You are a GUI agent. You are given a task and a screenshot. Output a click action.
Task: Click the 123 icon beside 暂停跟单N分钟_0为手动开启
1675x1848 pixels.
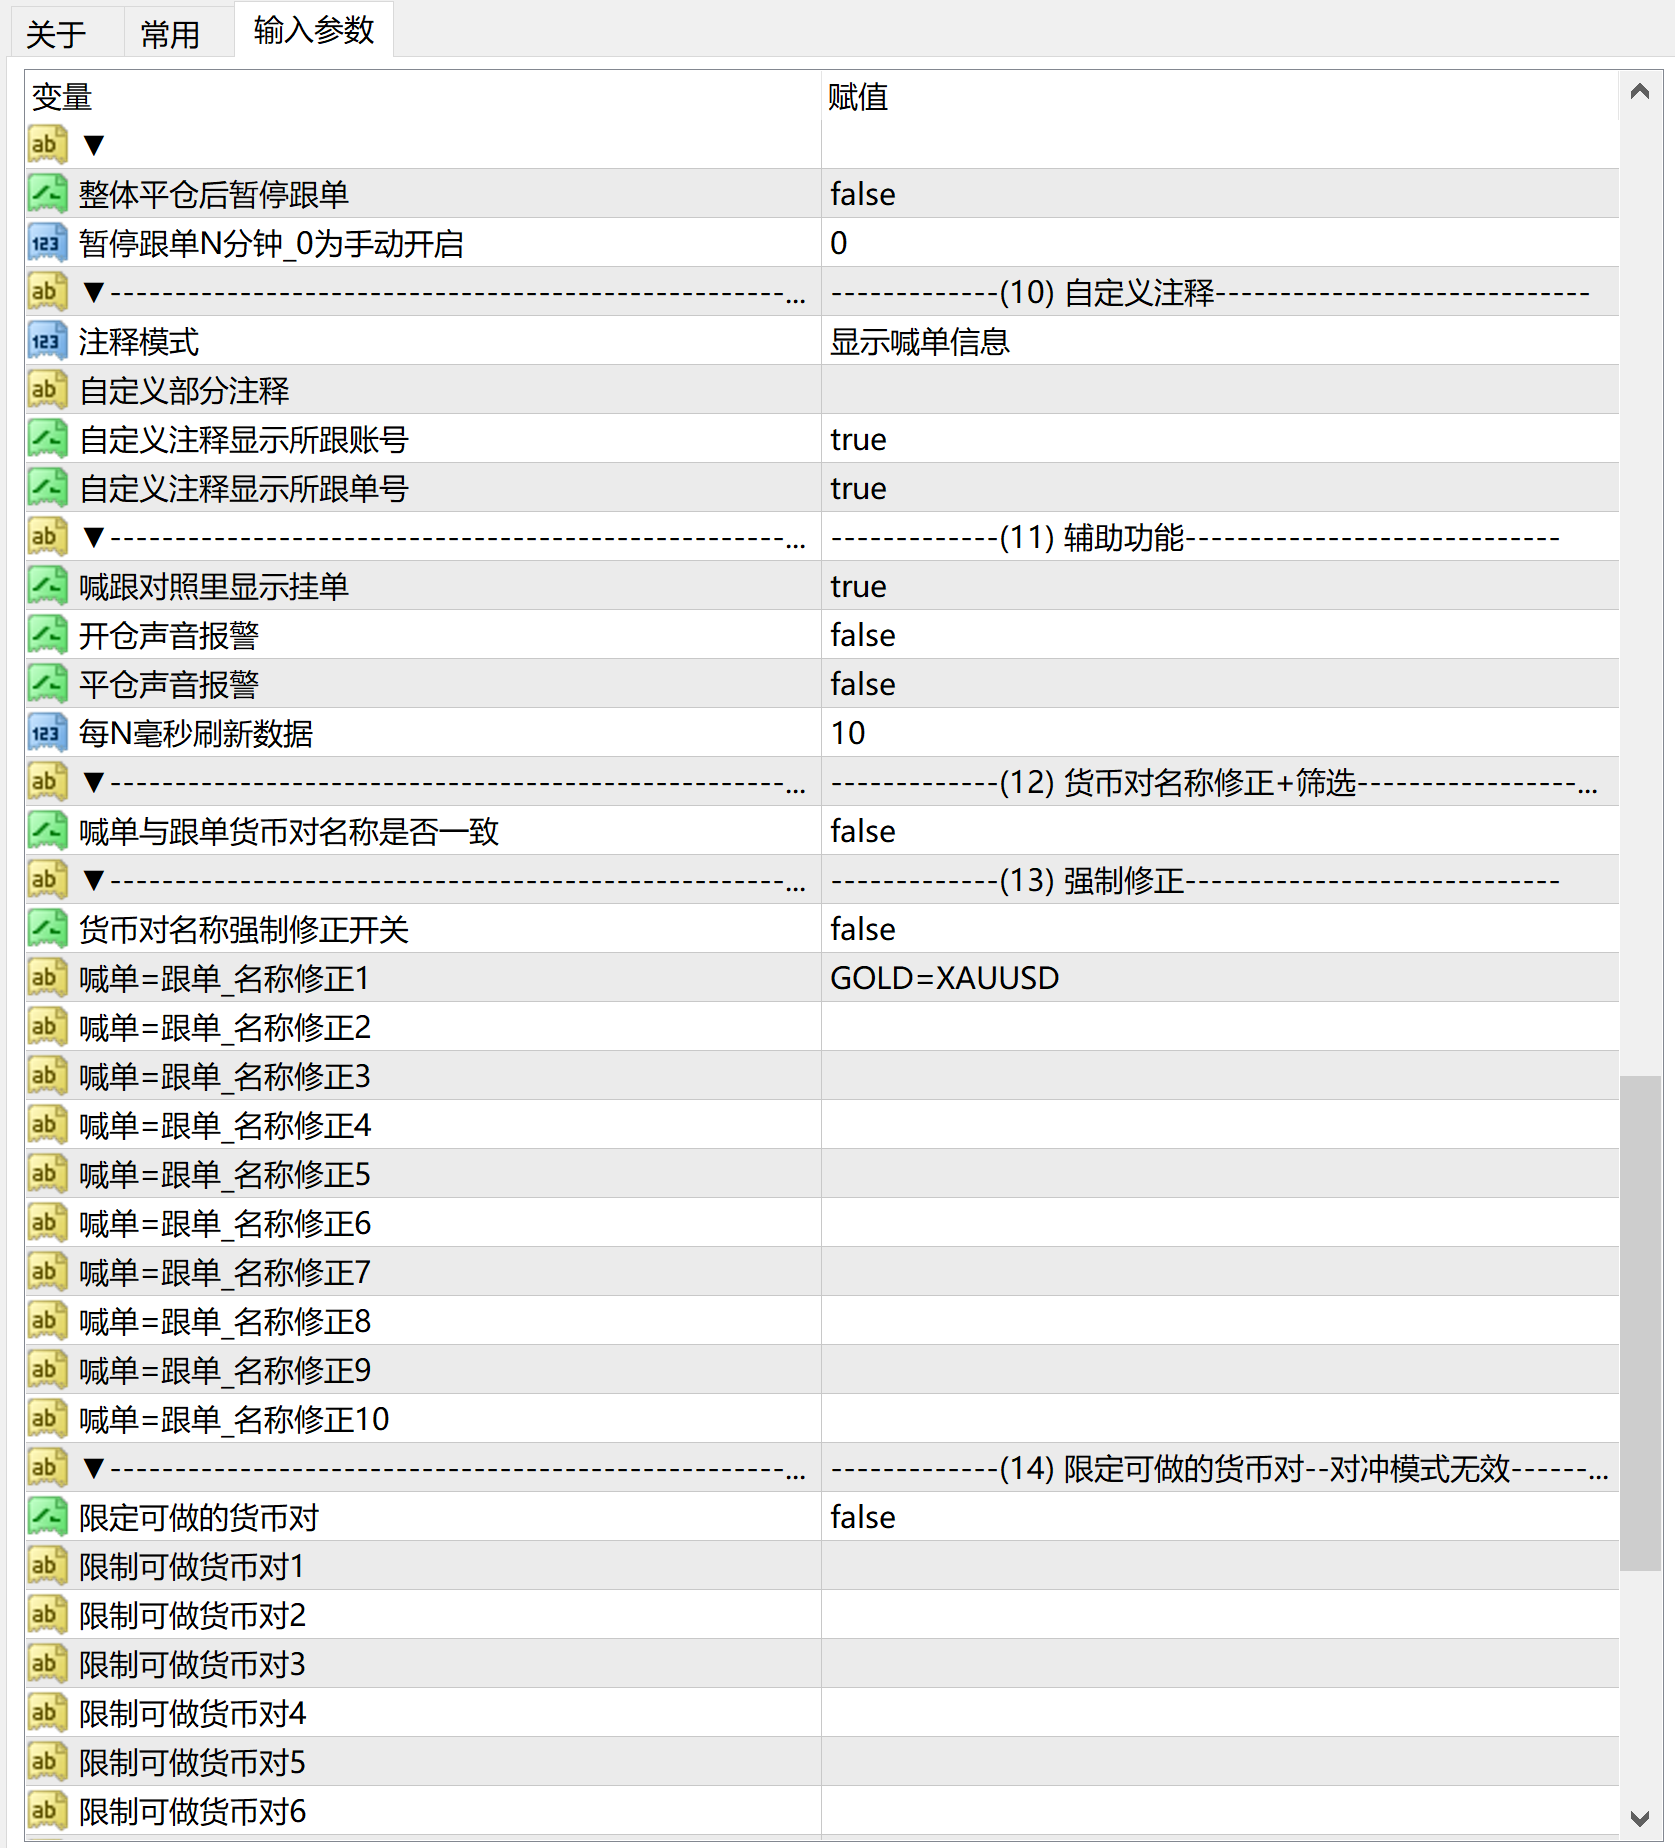46,243
